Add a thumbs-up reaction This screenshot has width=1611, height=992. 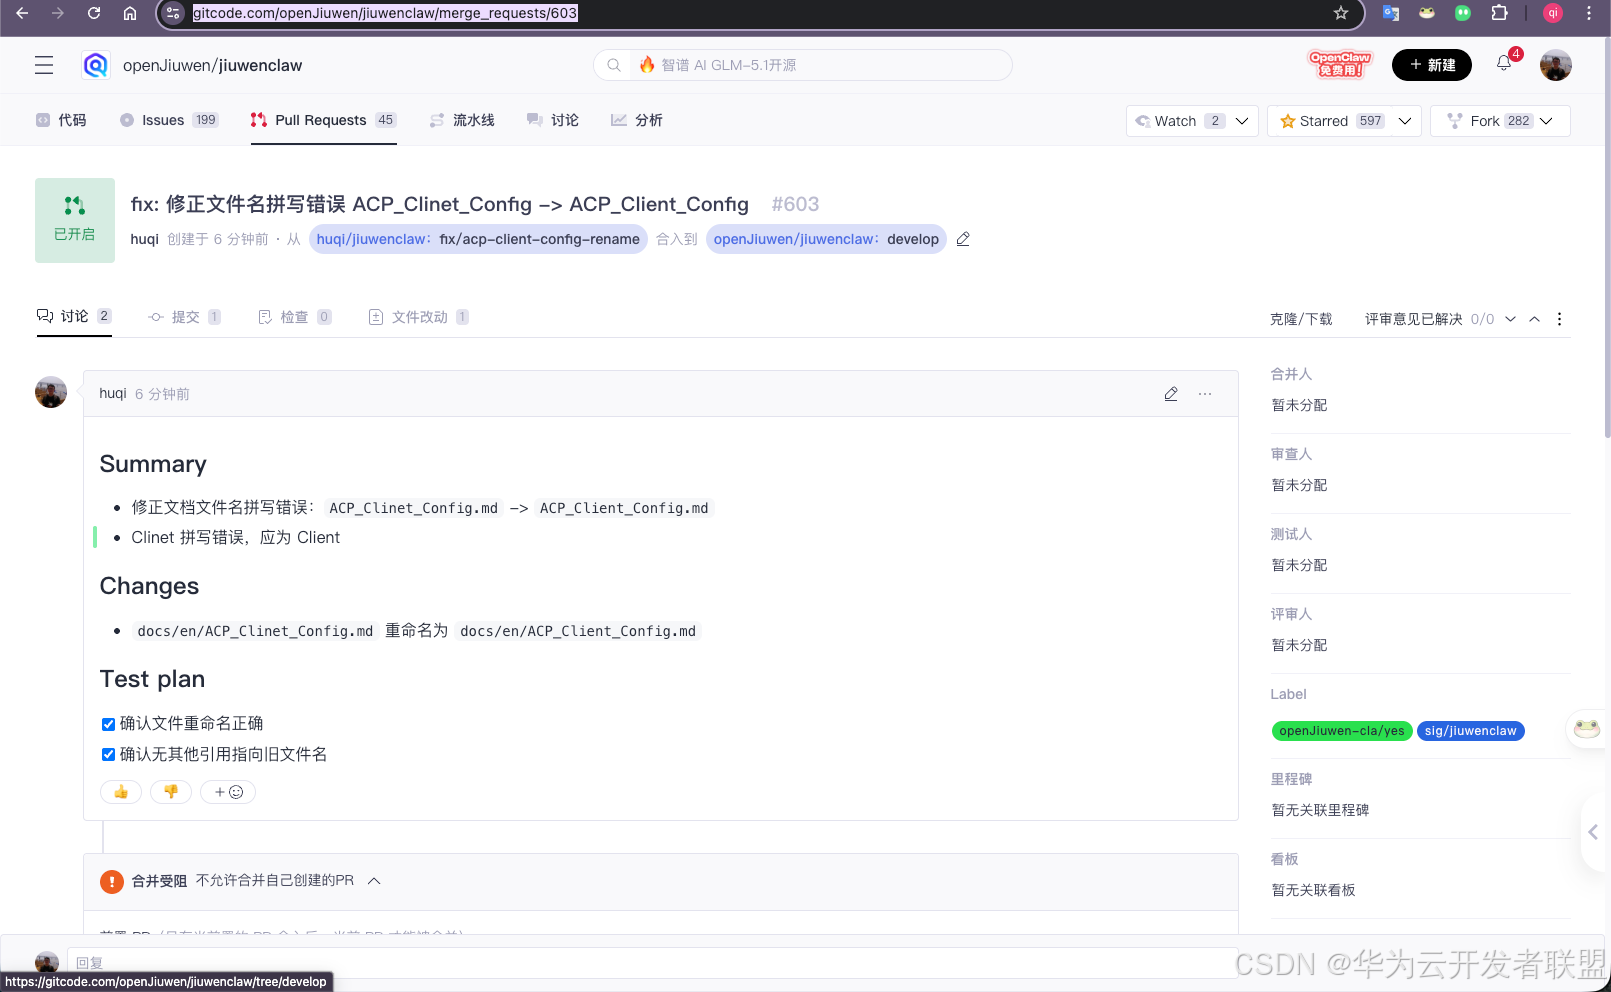point(121,792)
